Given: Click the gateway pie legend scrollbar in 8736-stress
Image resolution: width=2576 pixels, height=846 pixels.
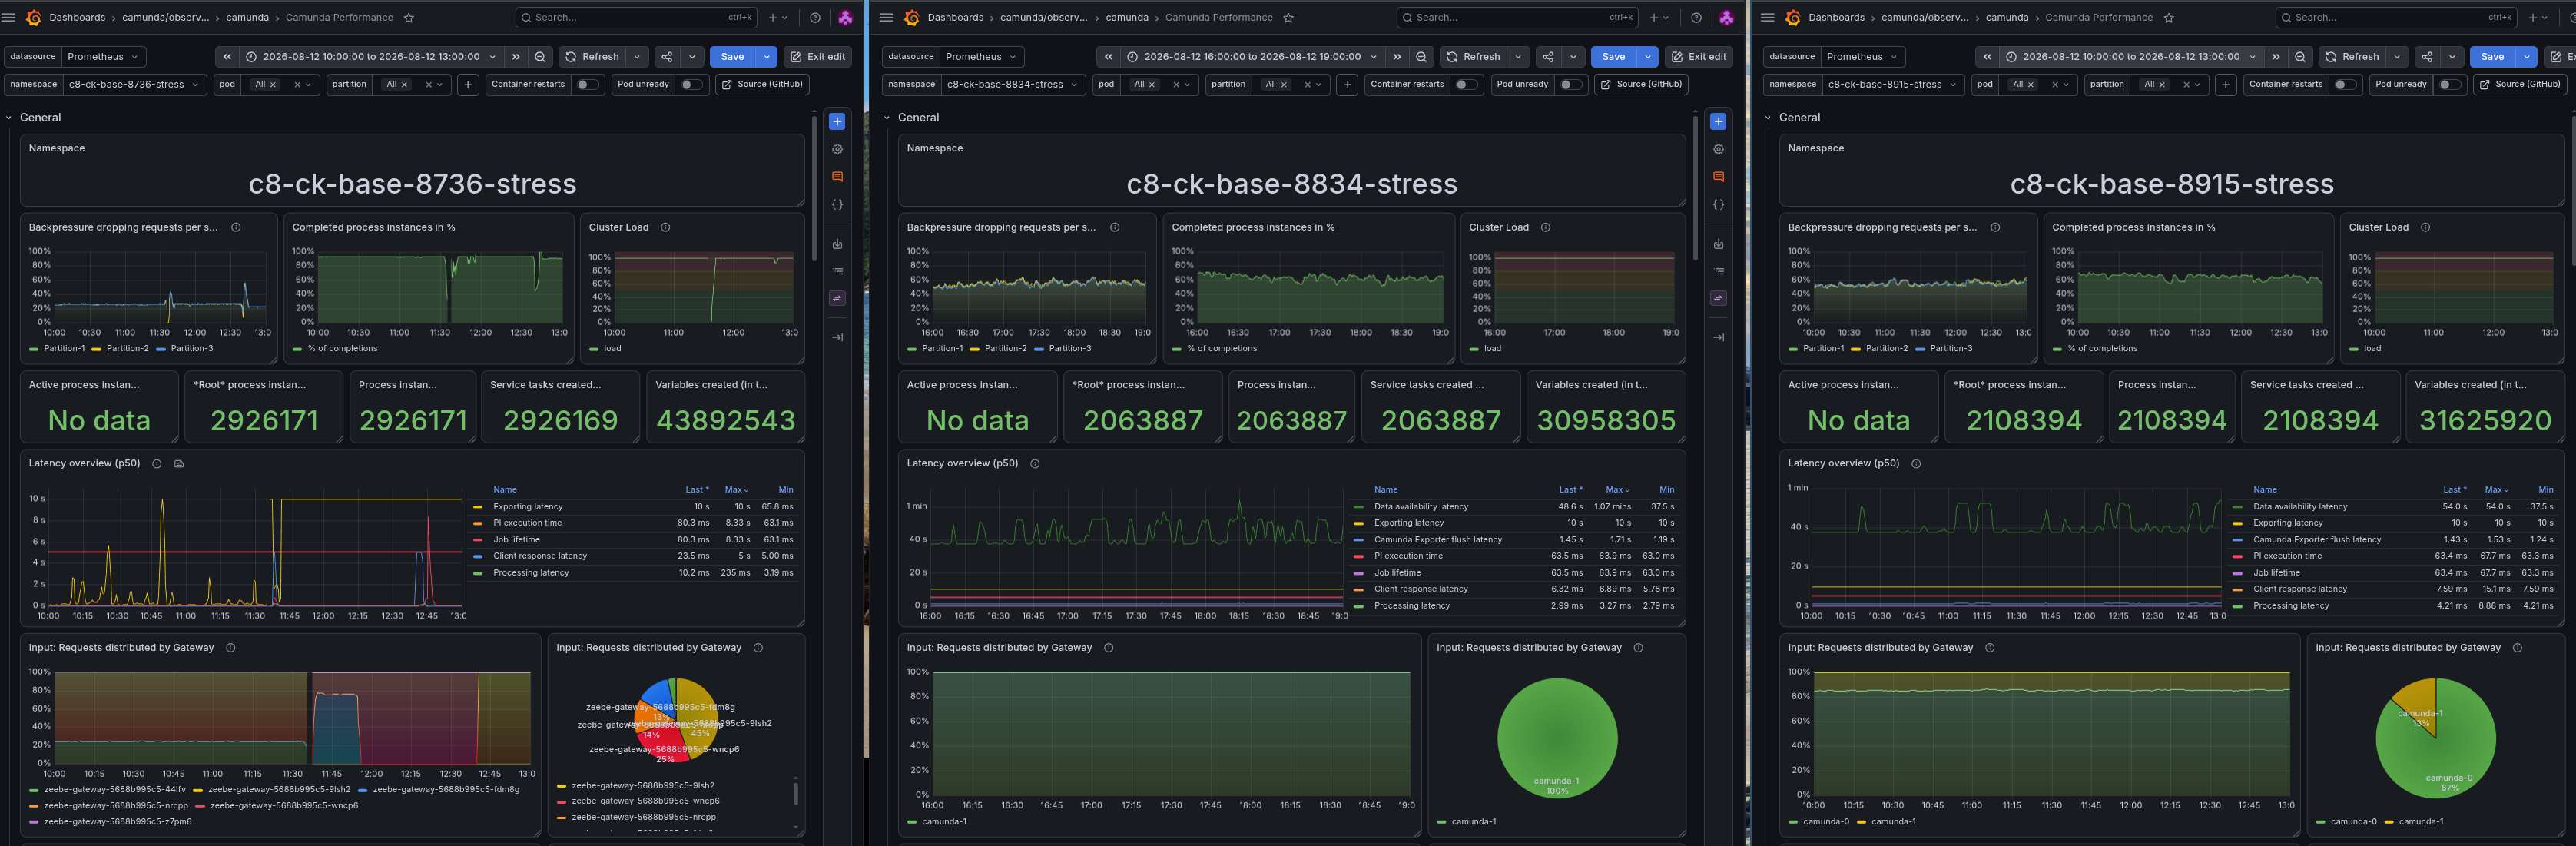Looking at the screenshot, I should (796, 792).
